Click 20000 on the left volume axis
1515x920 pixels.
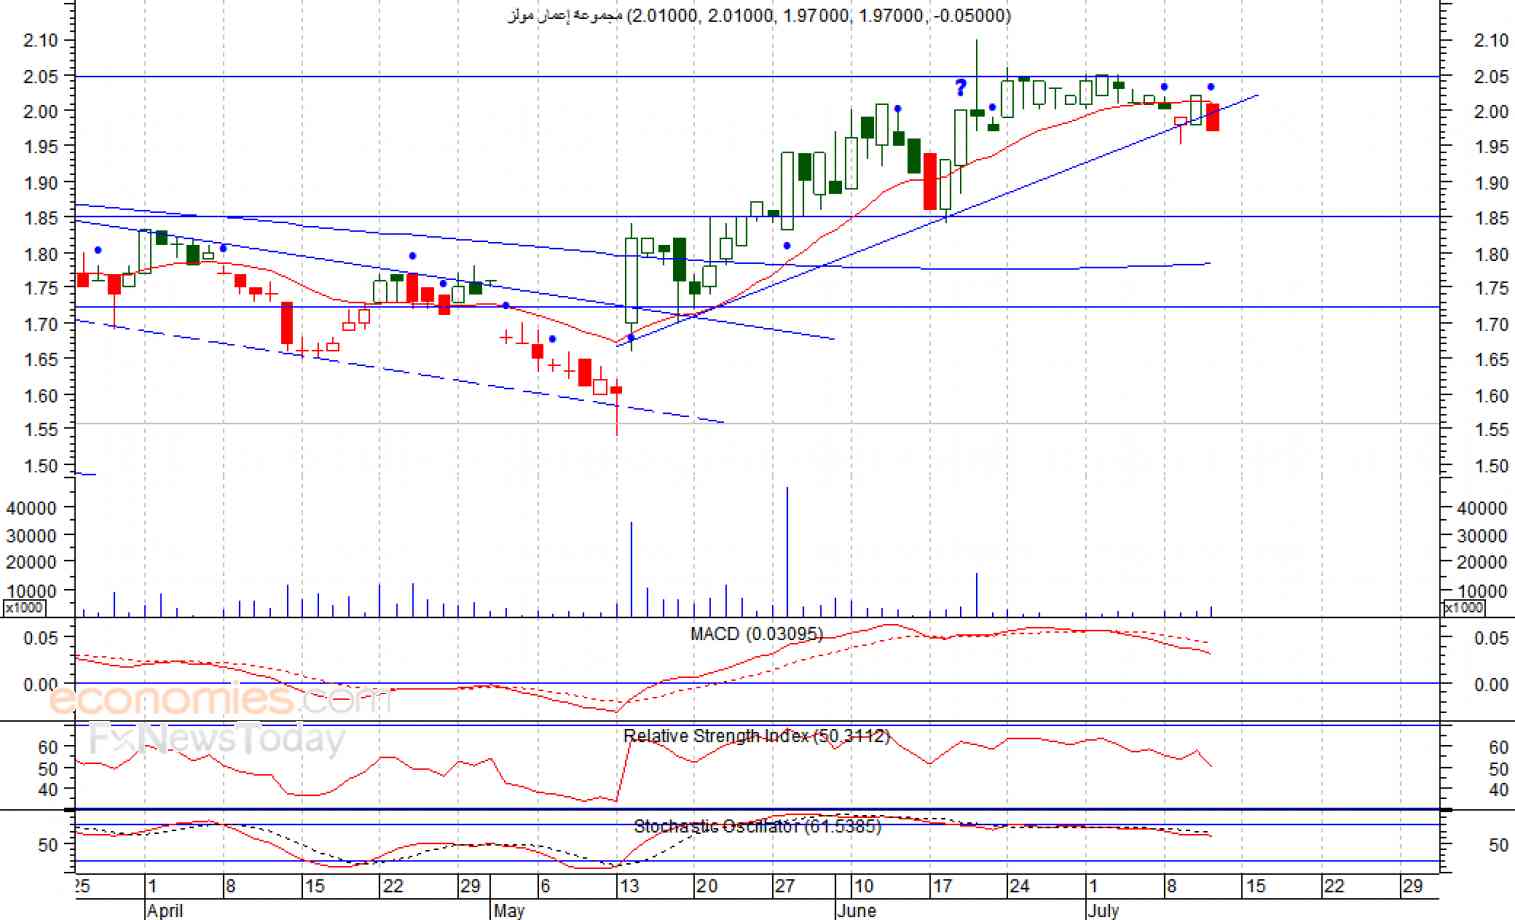click(32, 563)
